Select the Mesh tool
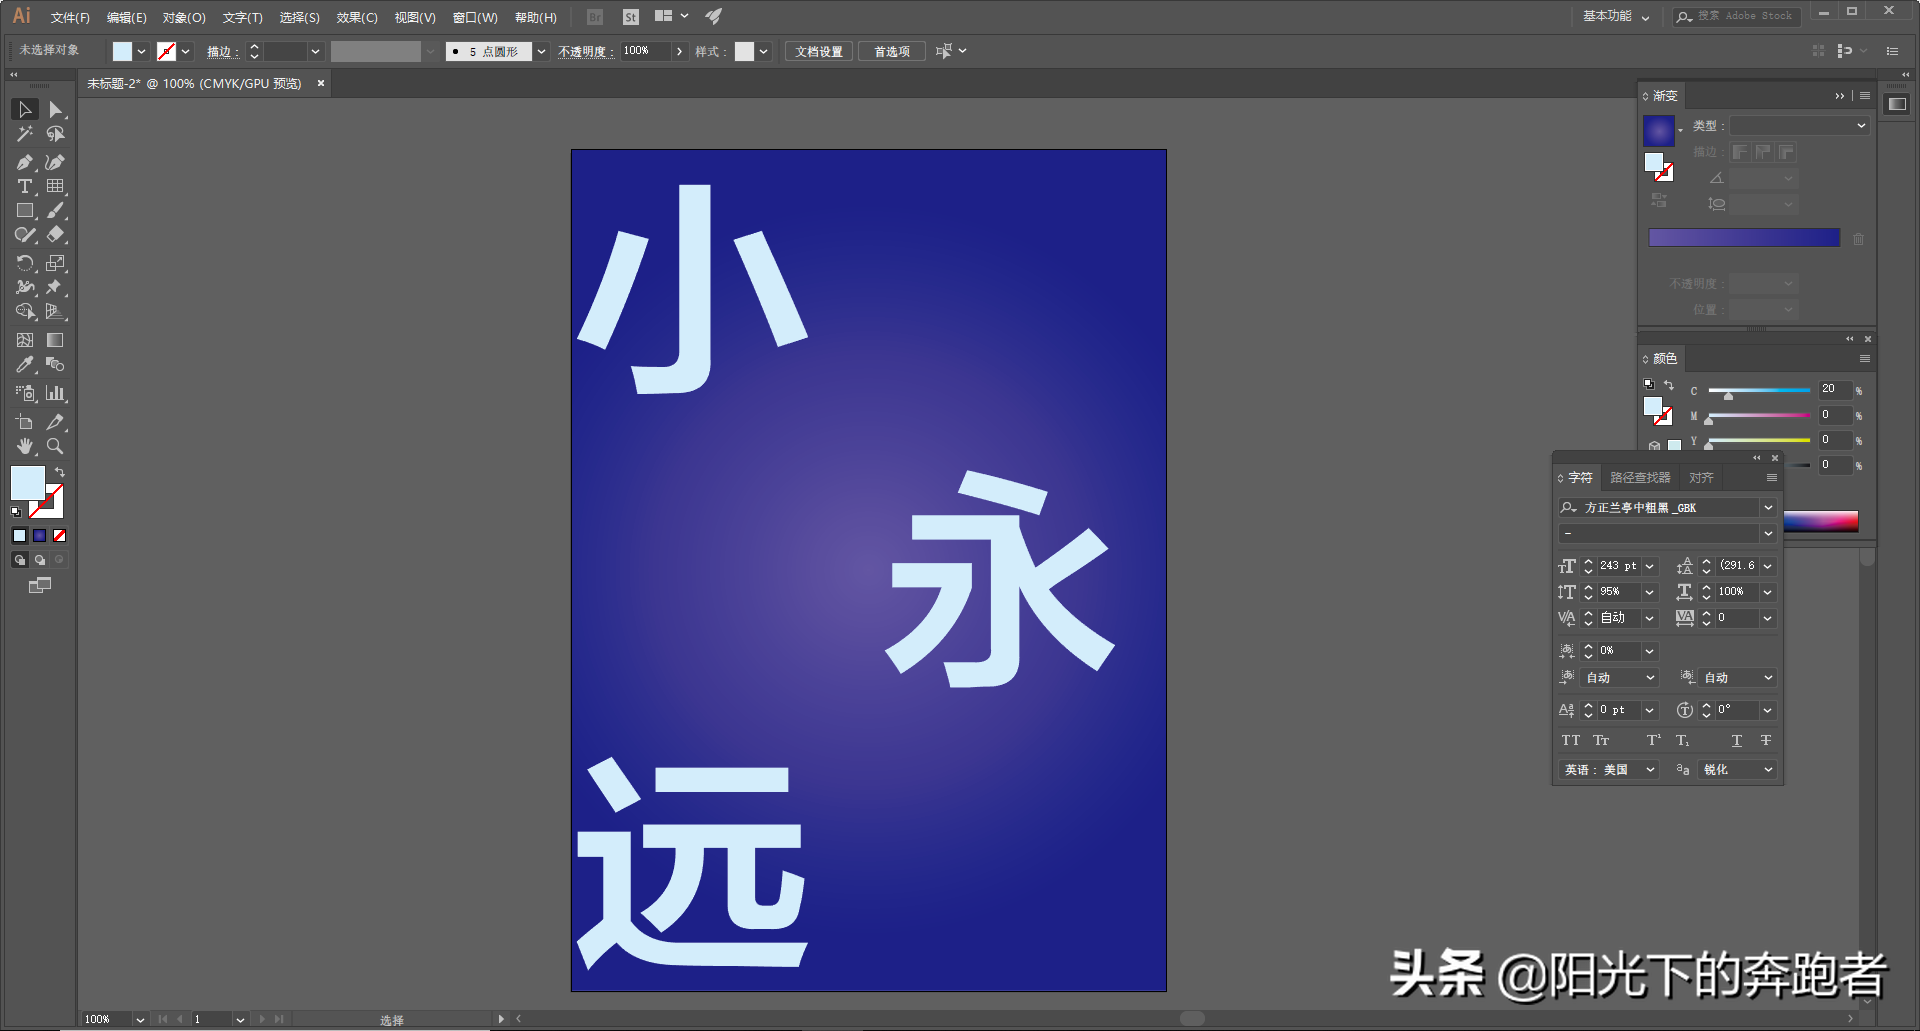This screenshot has height=1031, width=1920. pos(25,340)
